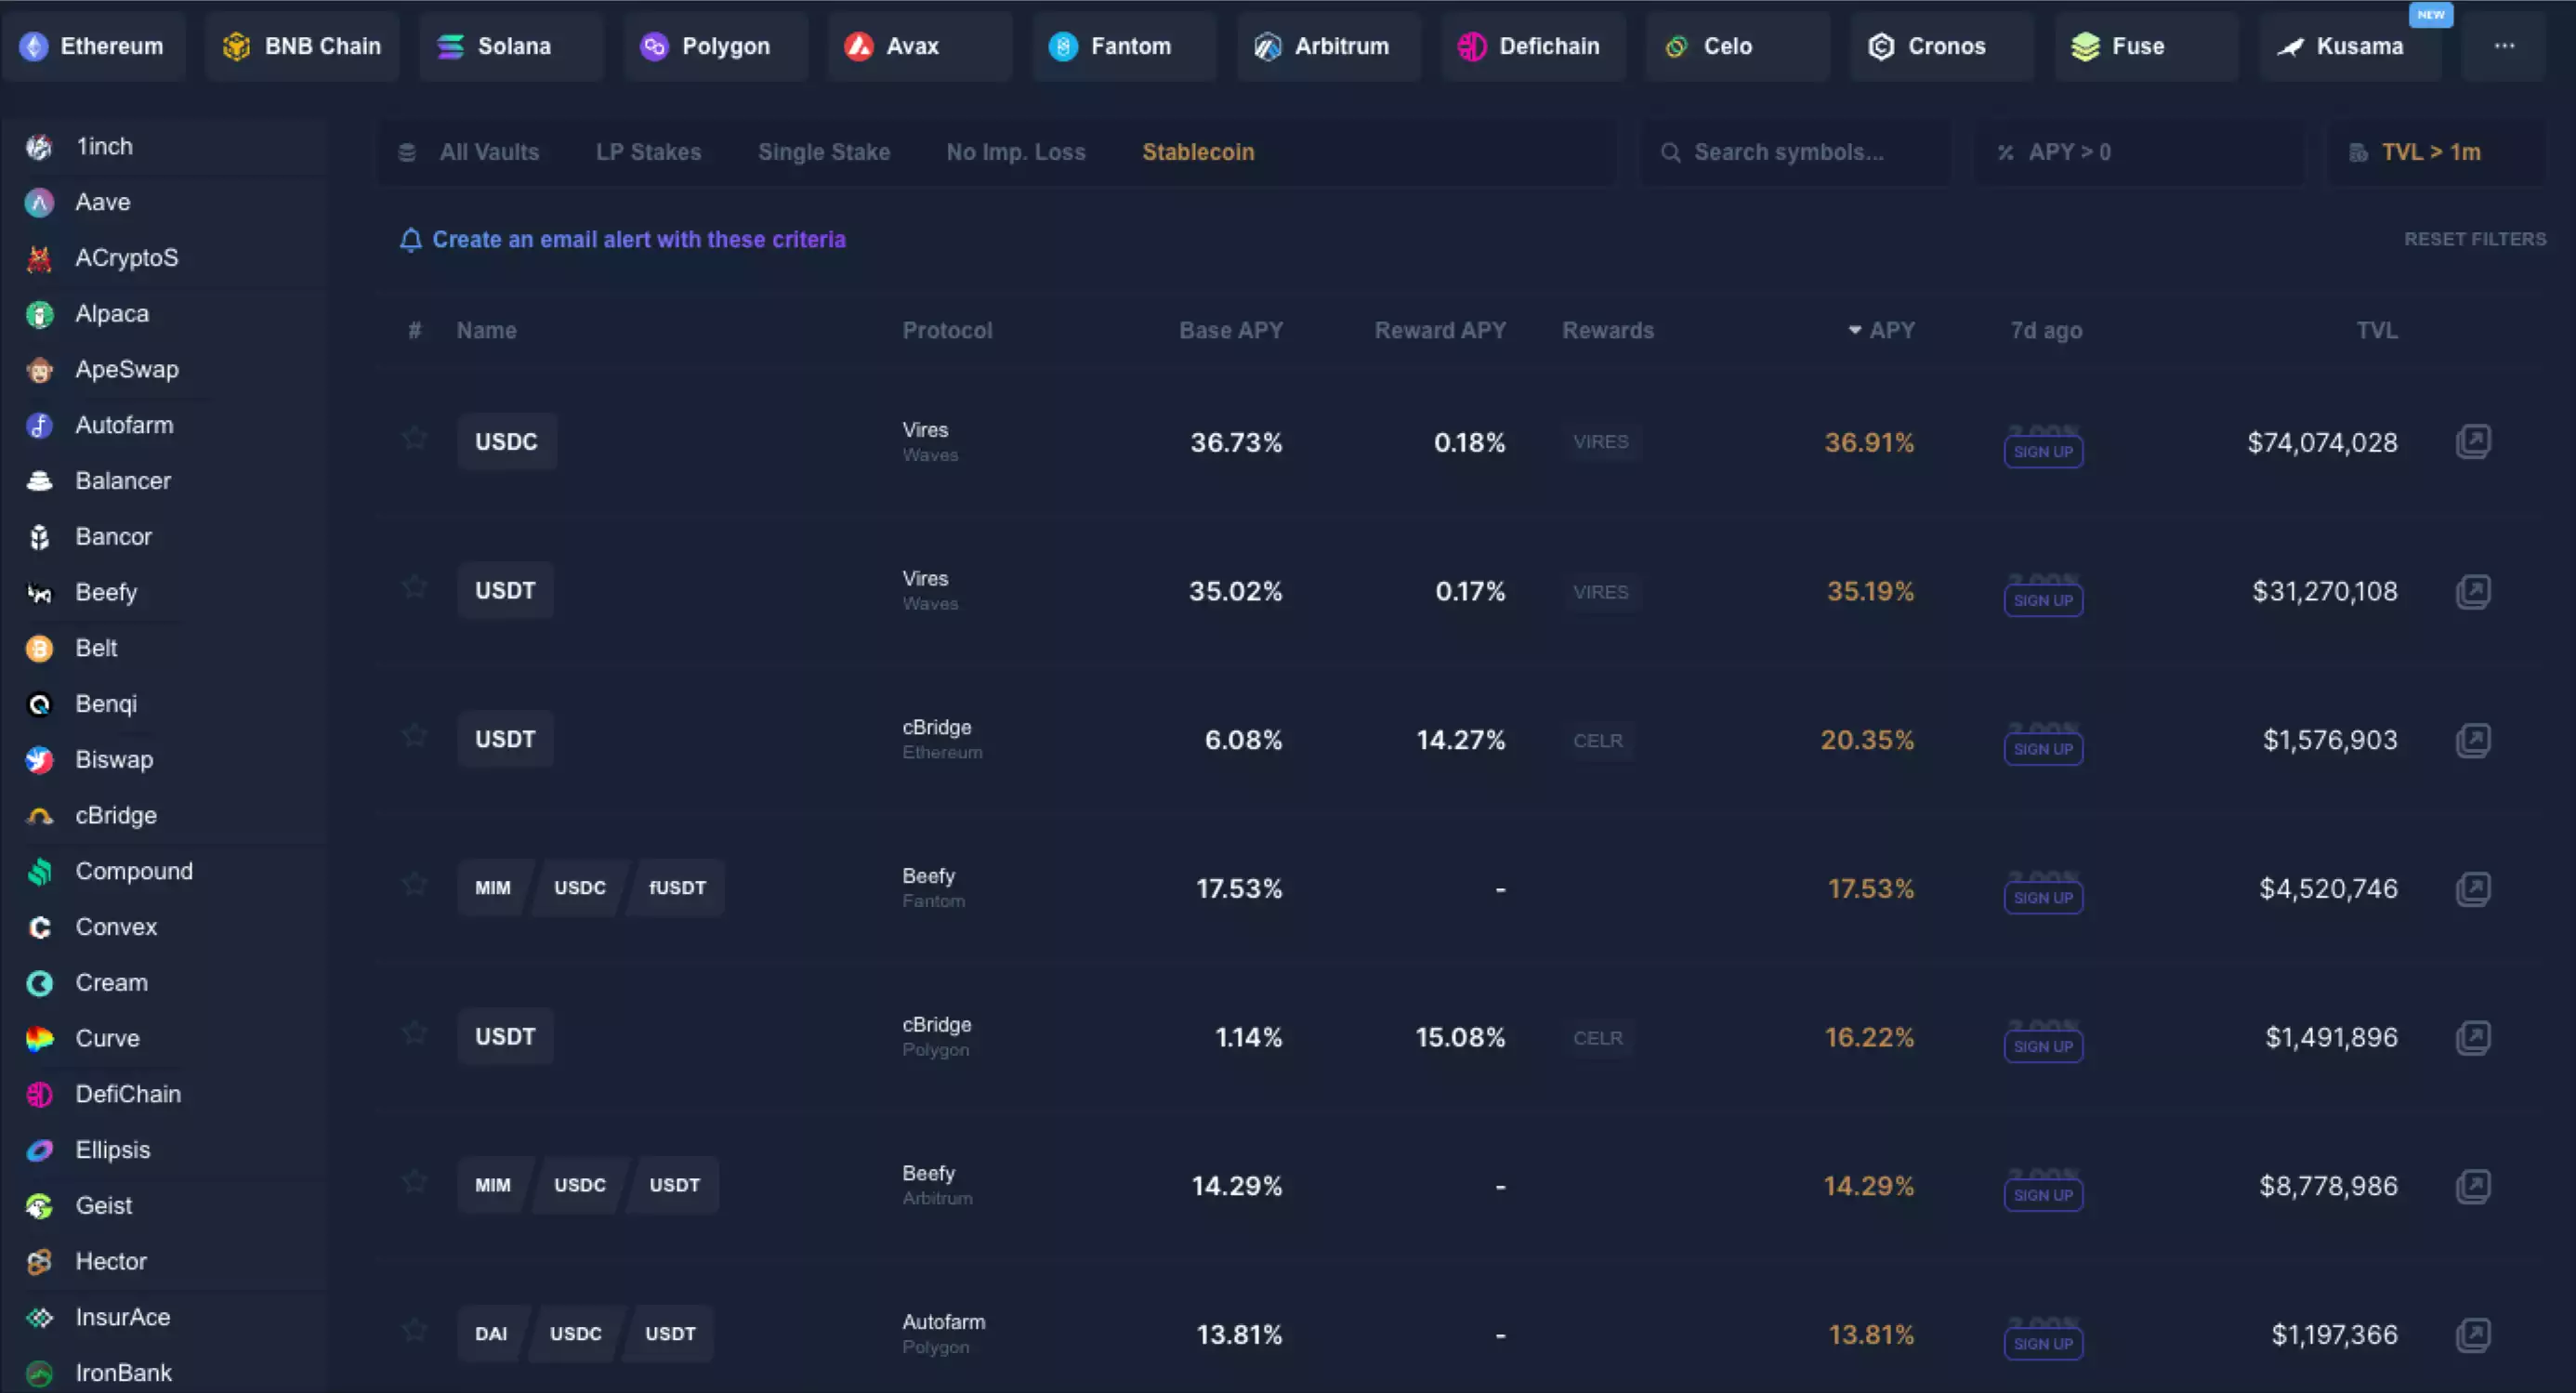Open external link for Beefy Arbitrum vault
Viewport: 2576px width, 1393px height.
(2473, 1186)
